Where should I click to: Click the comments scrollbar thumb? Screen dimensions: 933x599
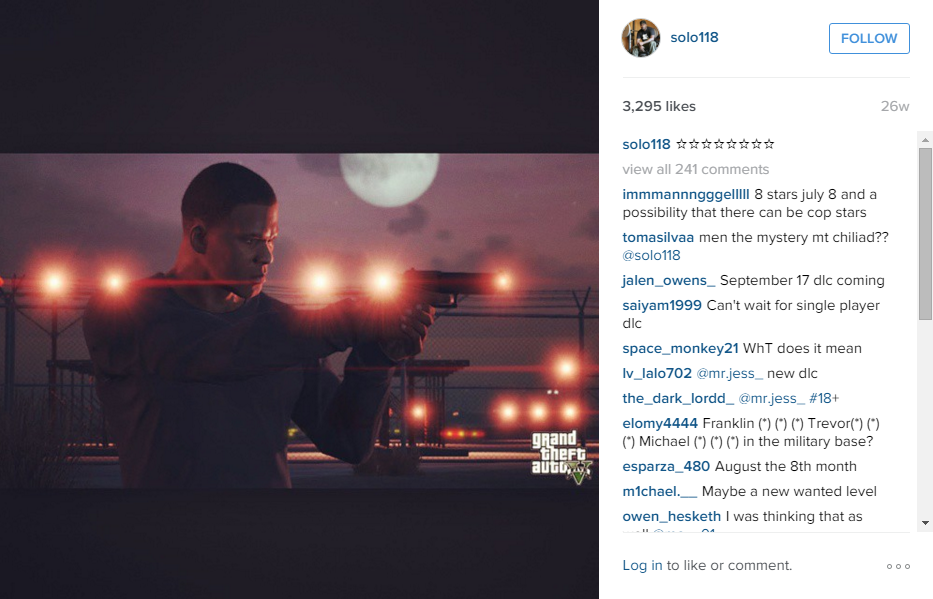point(925,234)
